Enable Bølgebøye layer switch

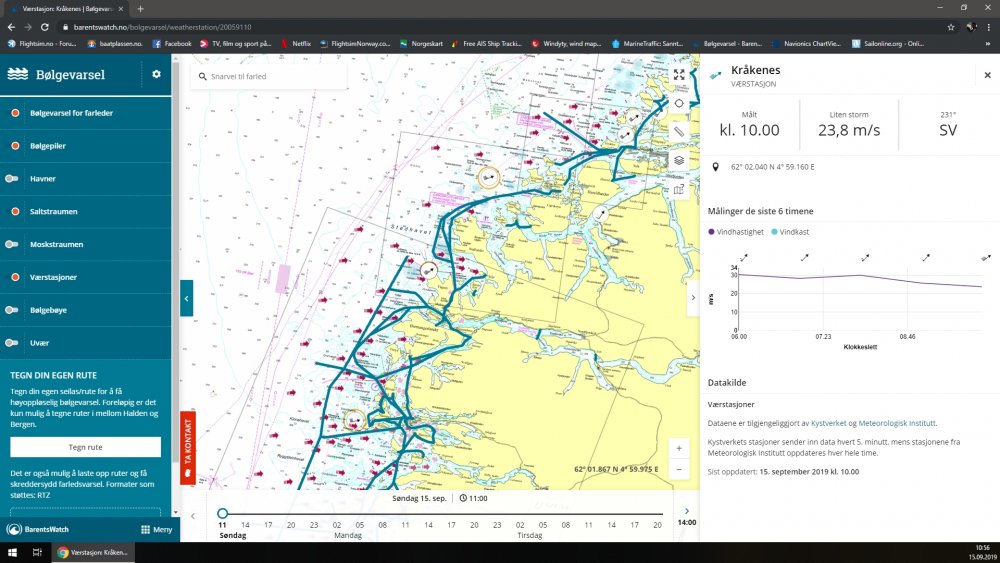click(x=11, y=310)
